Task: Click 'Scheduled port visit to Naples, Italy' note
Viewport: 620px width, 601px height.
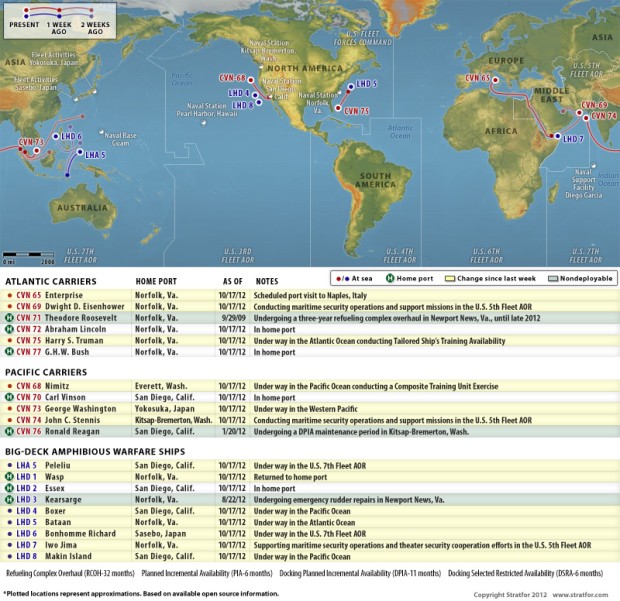Action: coord(310,295)
